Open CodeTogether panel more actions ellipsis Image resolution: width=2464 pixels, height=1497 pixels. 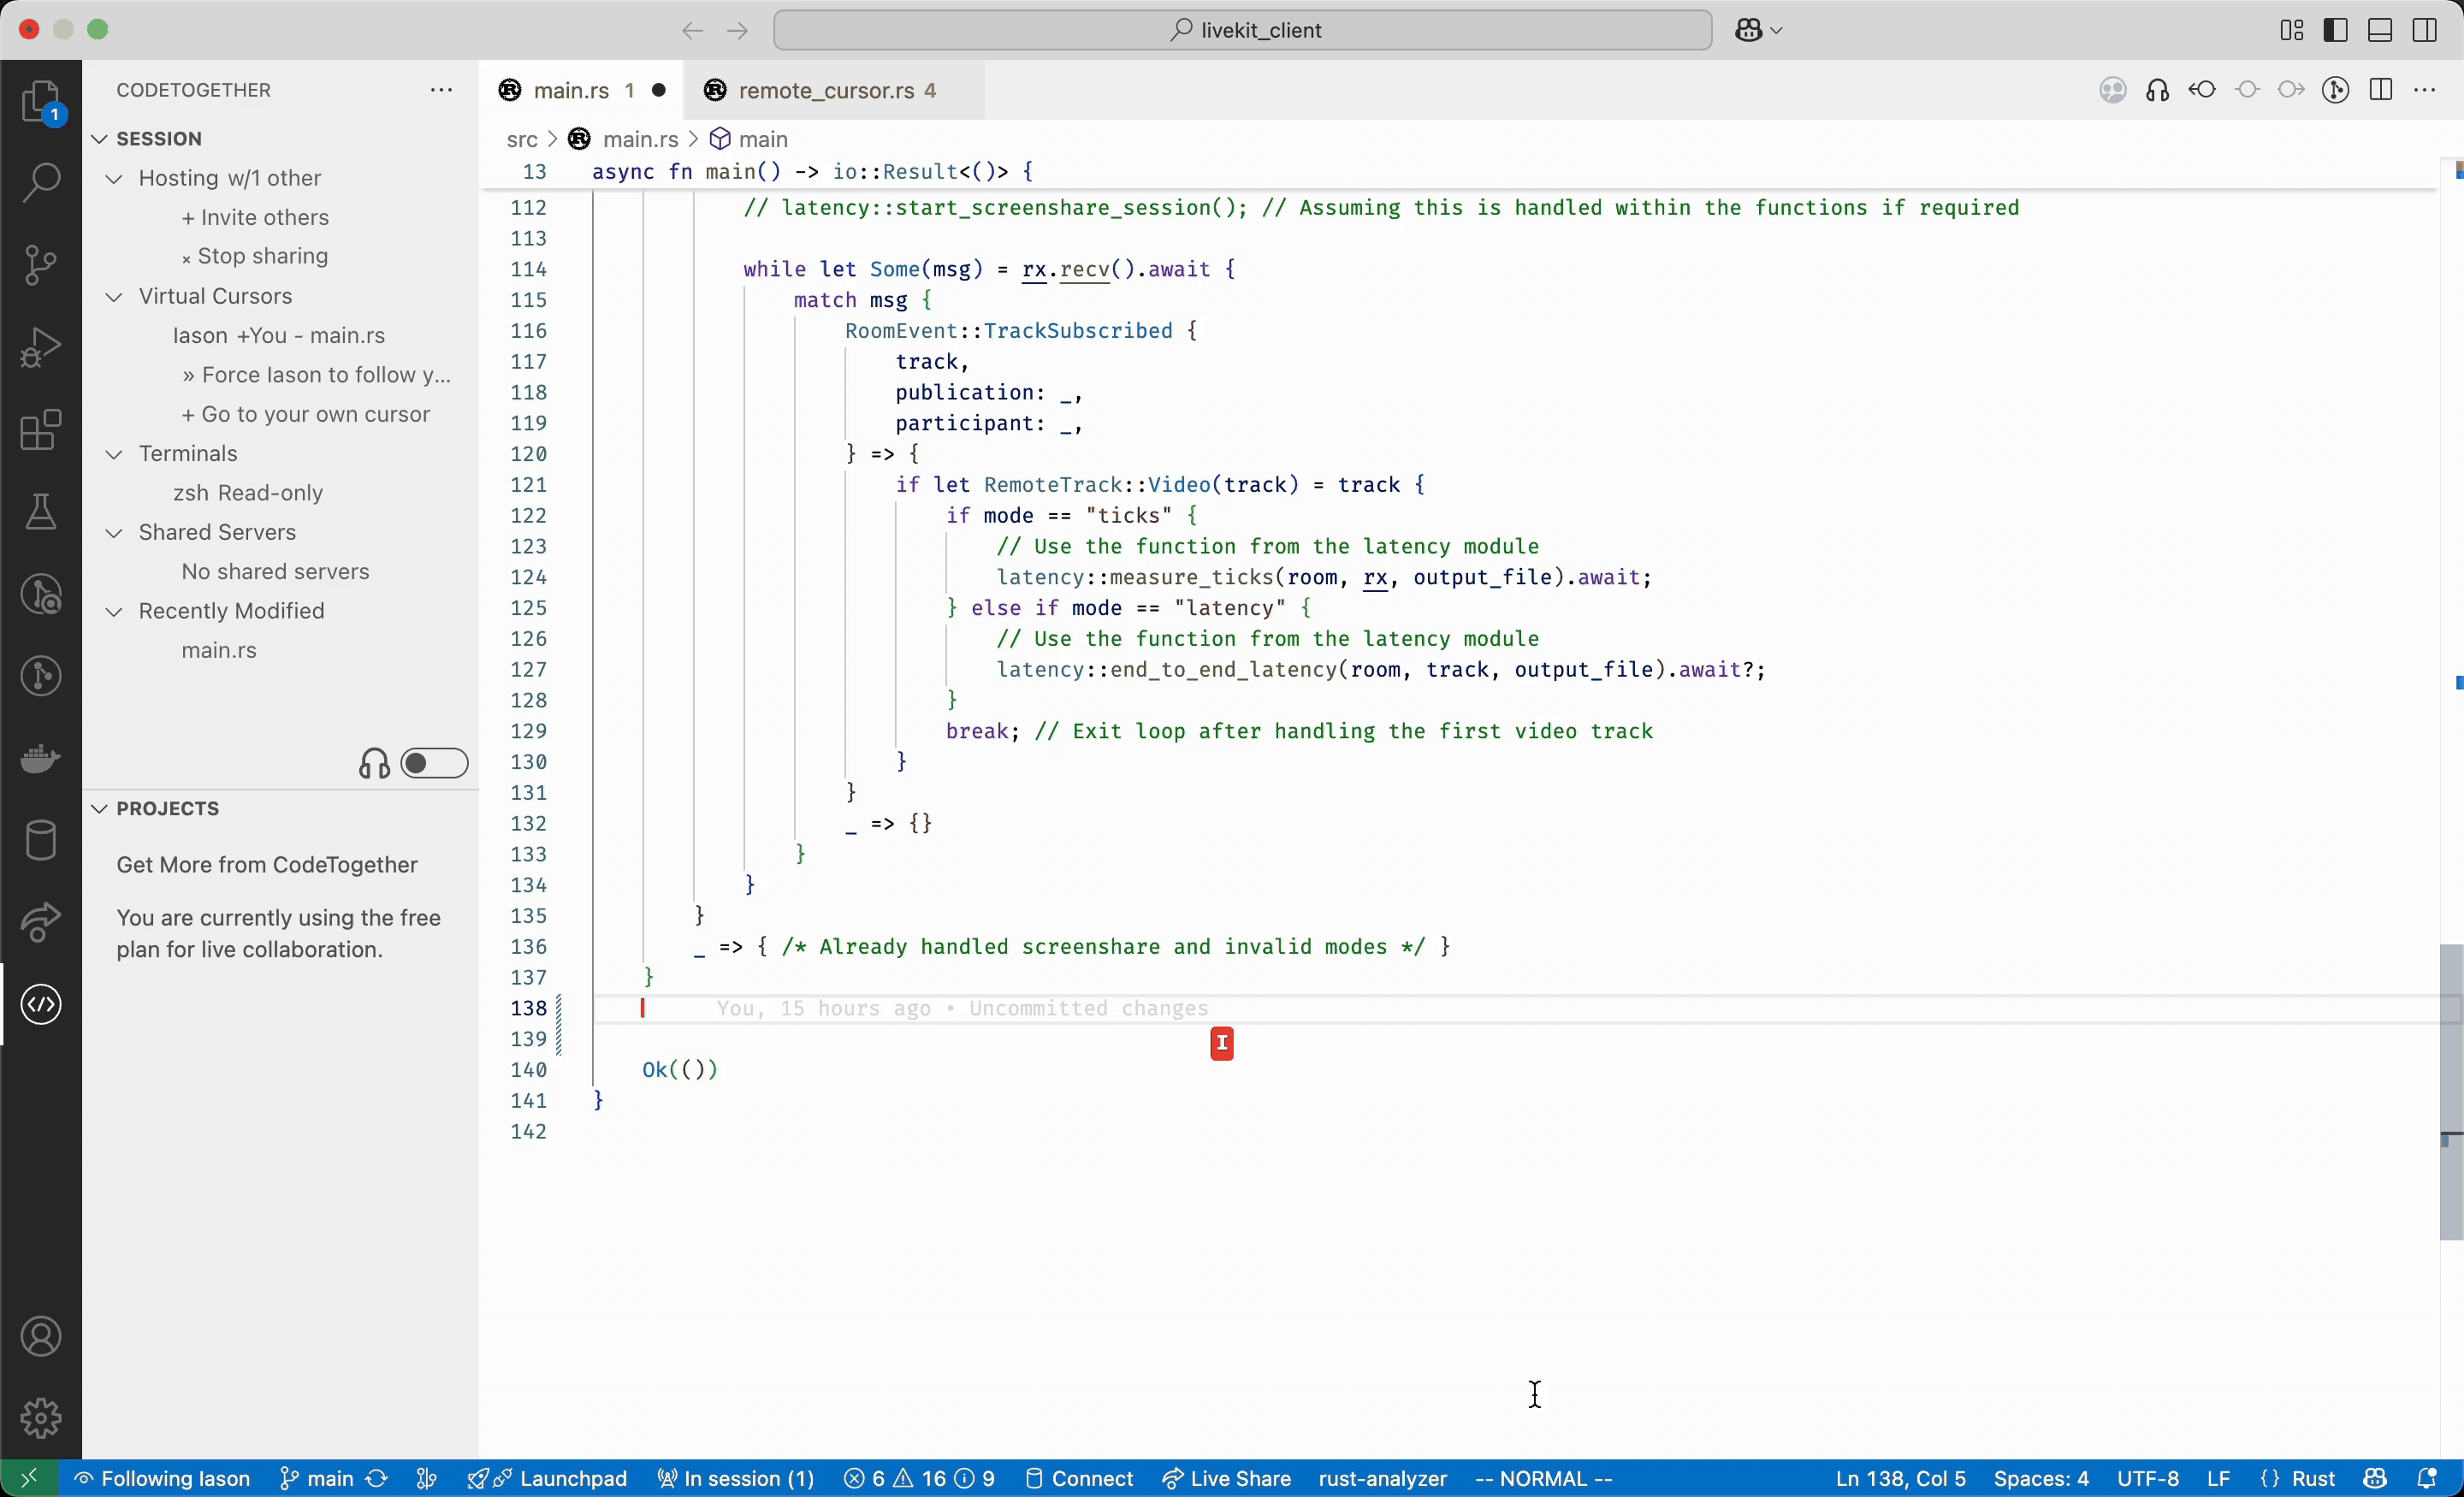coord(441,90)
